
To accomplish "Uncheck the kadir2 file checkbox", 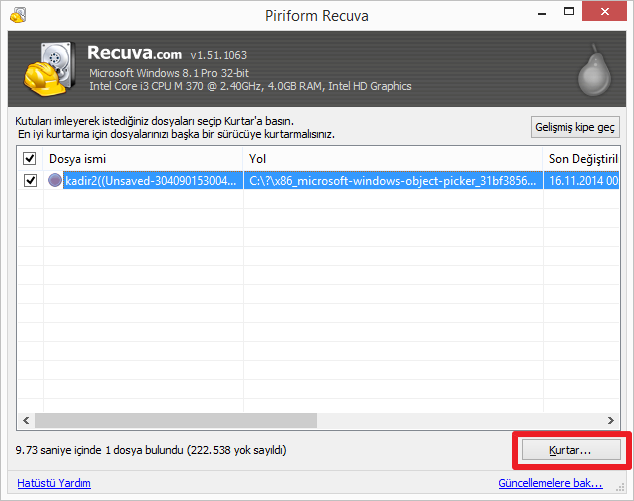I will tap(30, 180).
